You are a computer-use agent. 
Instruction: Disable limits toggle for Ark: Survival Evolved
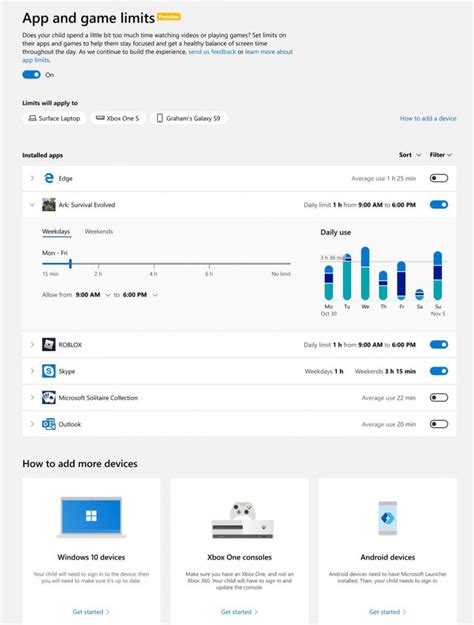[439, 205]
